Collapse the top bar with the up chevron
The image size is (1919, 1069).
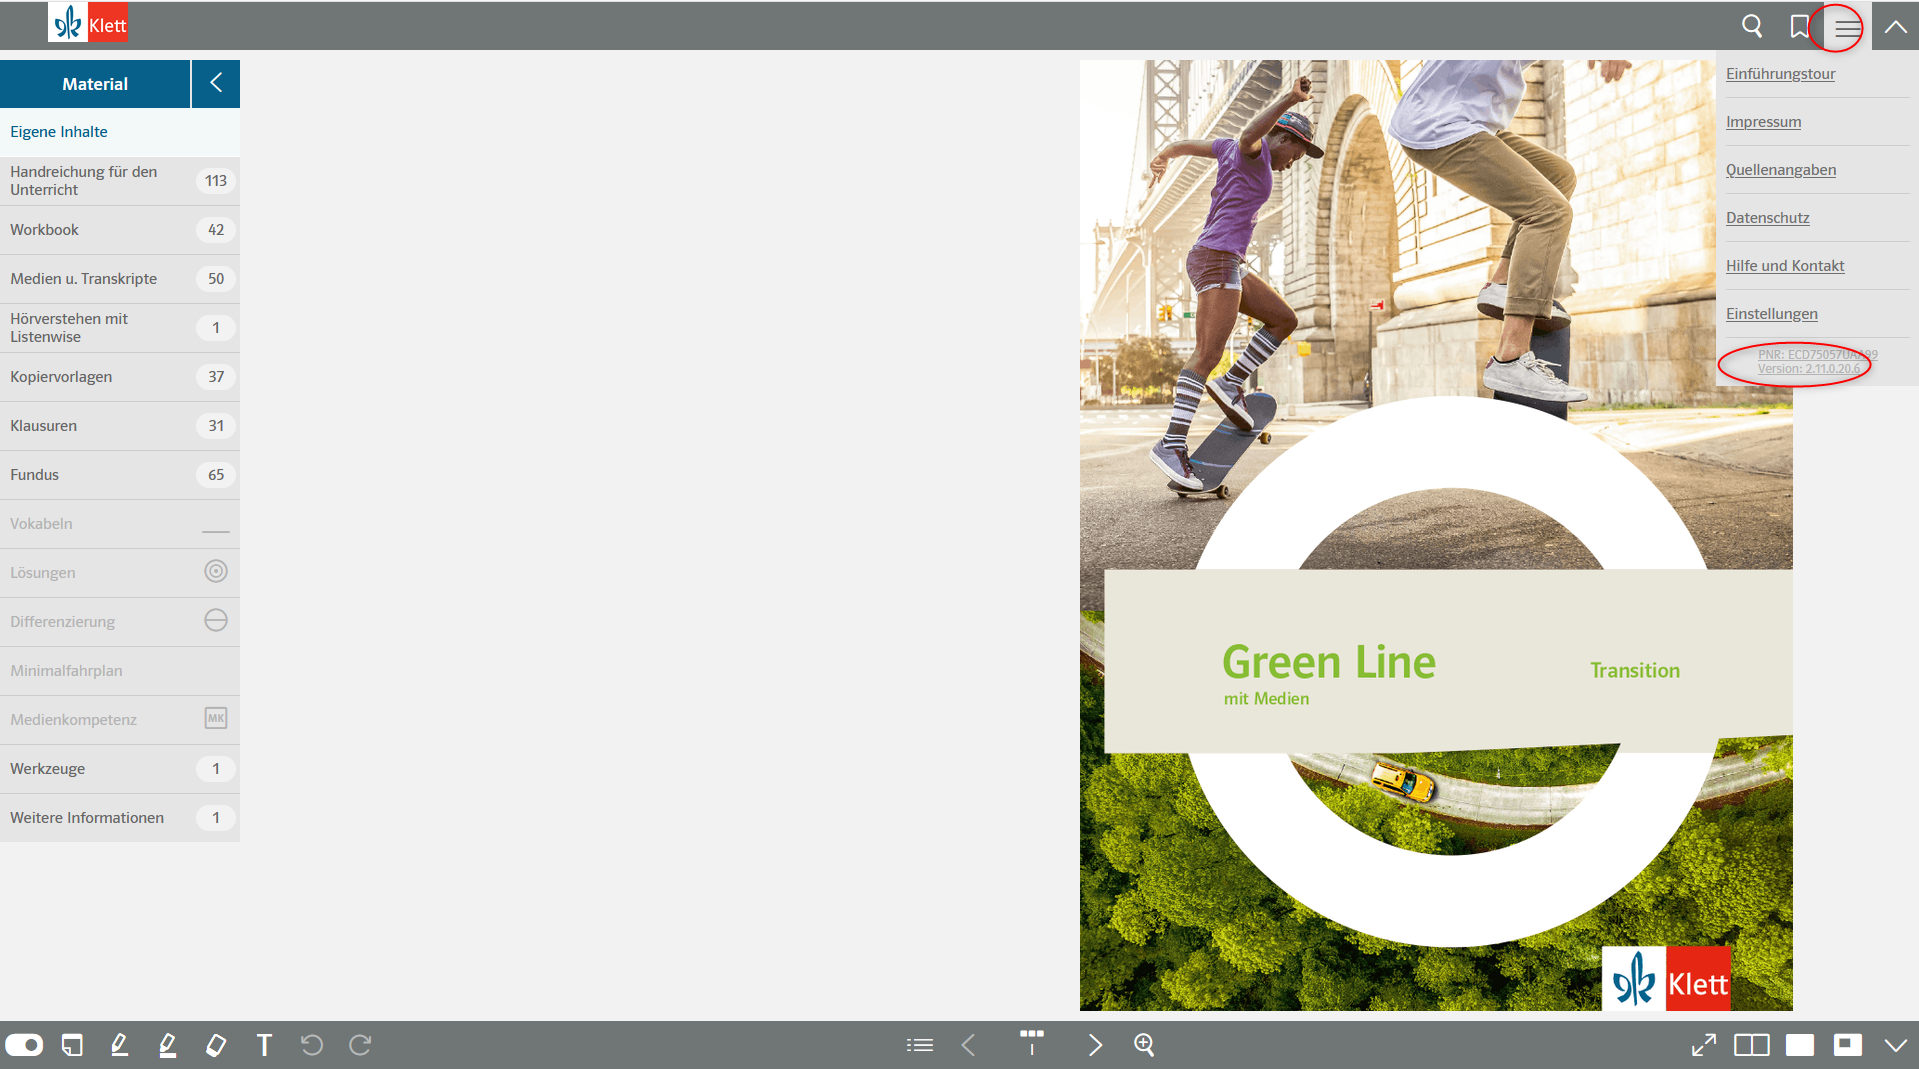(1895, 27)
